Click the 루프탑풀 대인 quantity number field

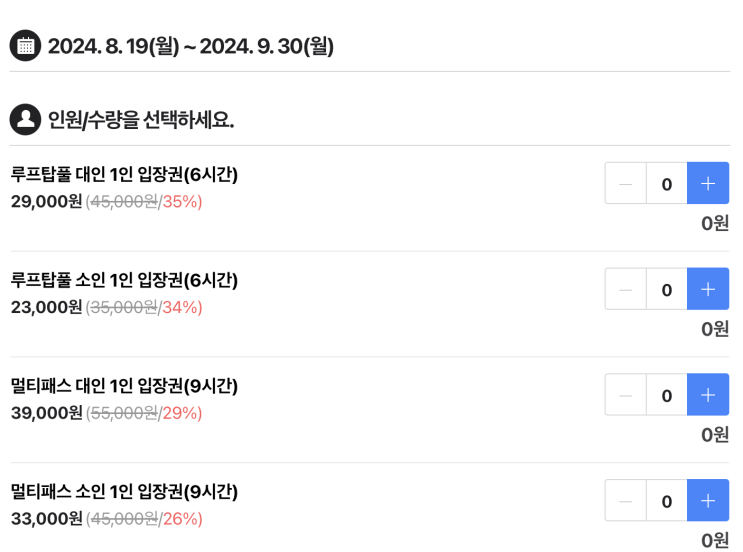click(x=666, y=183)
